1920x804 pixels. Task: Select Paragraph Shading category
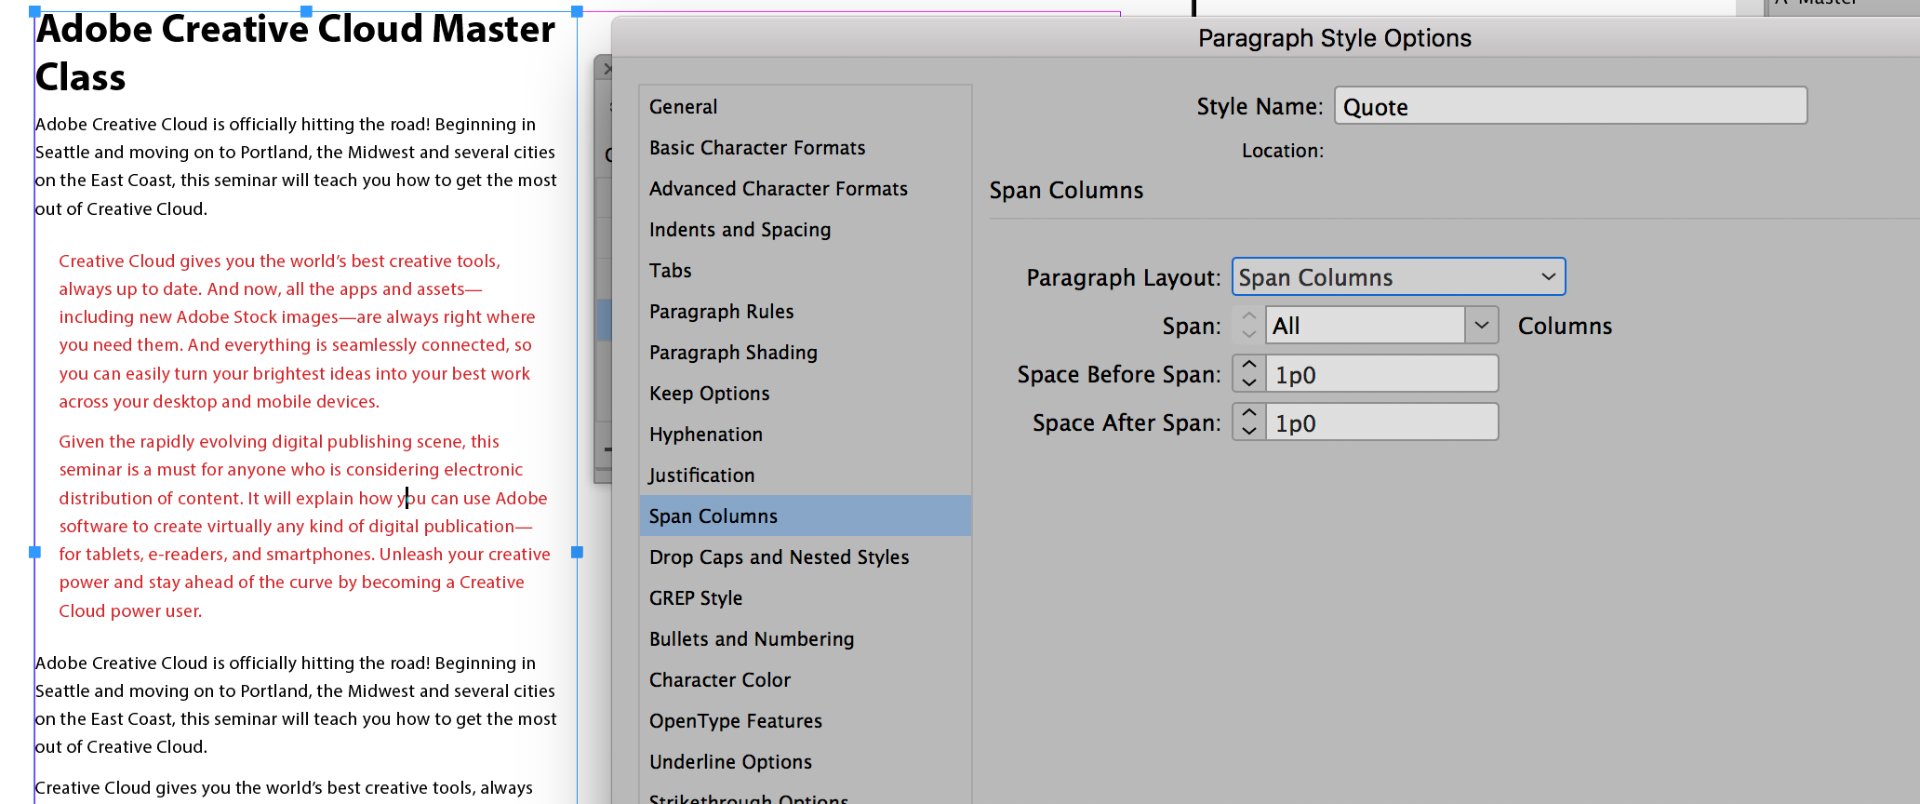click(805, 353)
